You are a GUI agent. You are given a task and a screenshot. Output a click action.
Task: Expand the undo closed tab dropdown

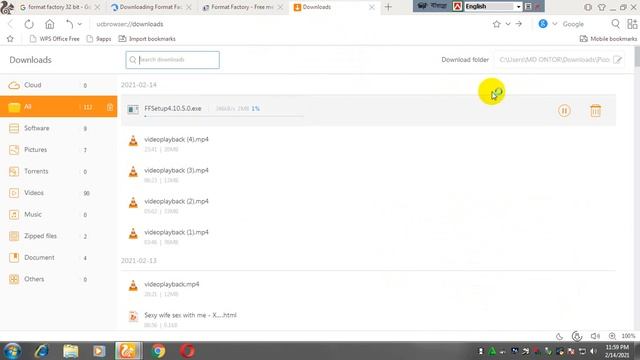[x=80, y=24]
